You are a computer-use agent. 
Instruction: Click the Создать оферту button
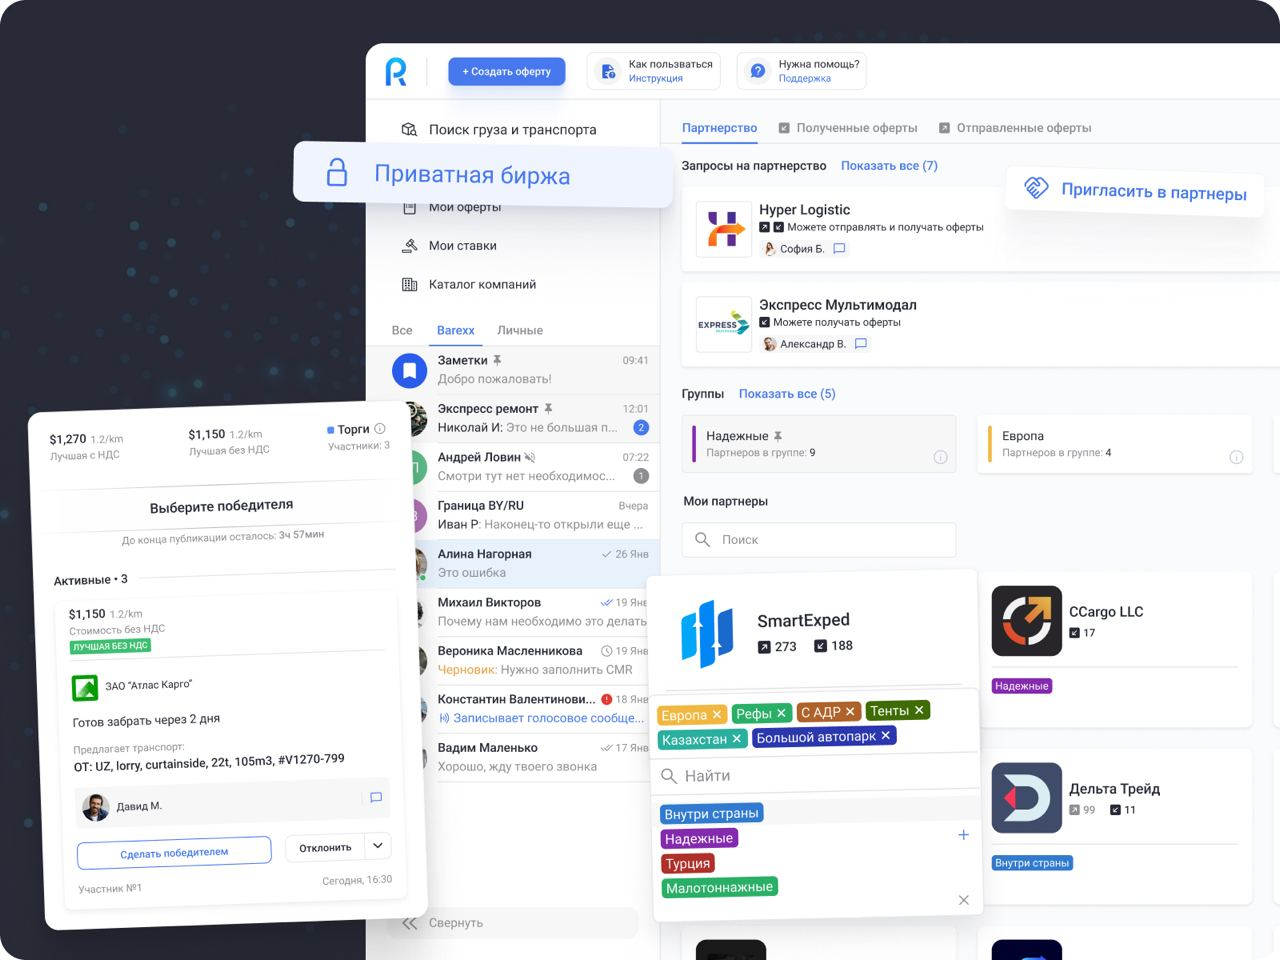click(507, 71)
